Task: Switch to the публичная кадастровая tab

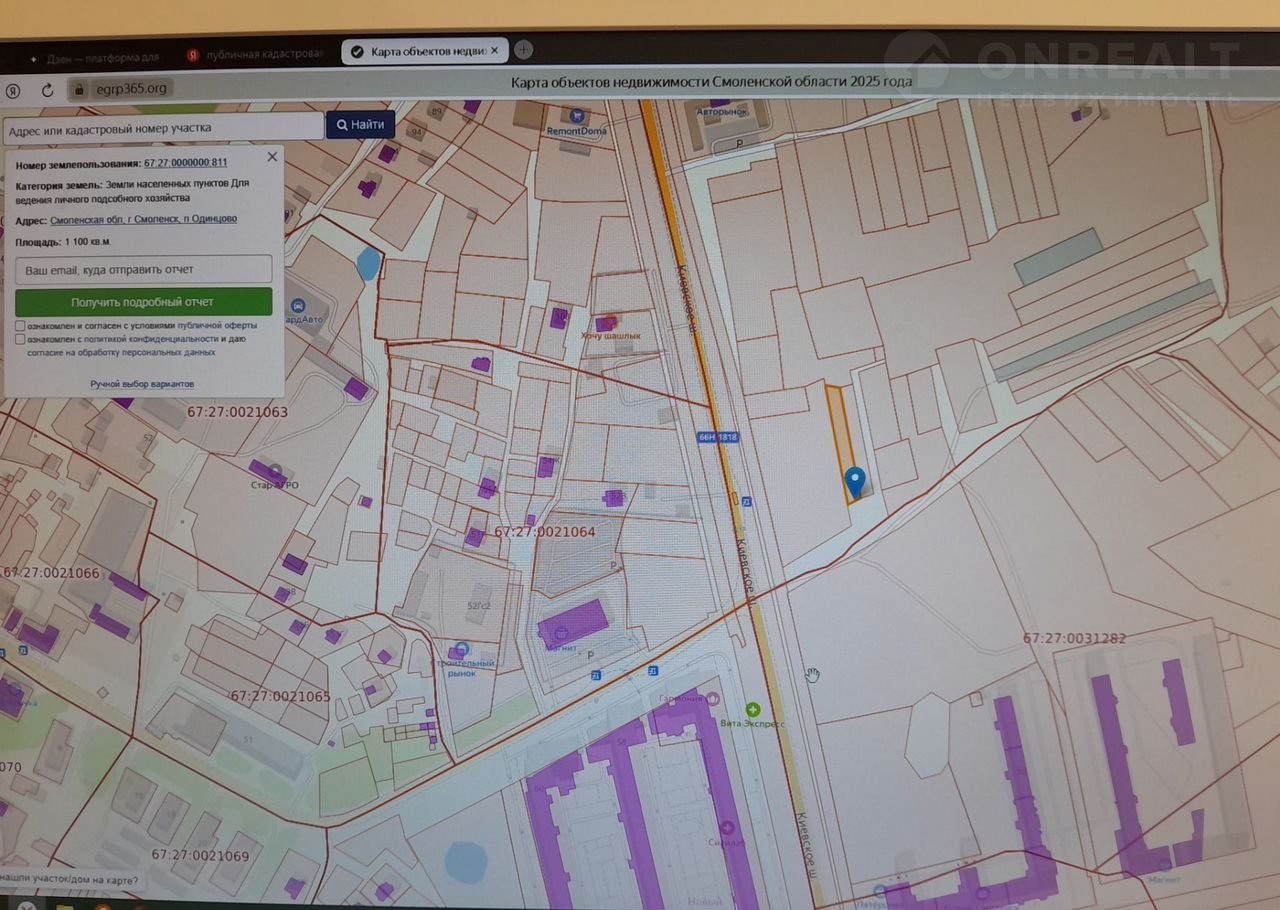Action: pyautogui.click(x=260, y=55)
